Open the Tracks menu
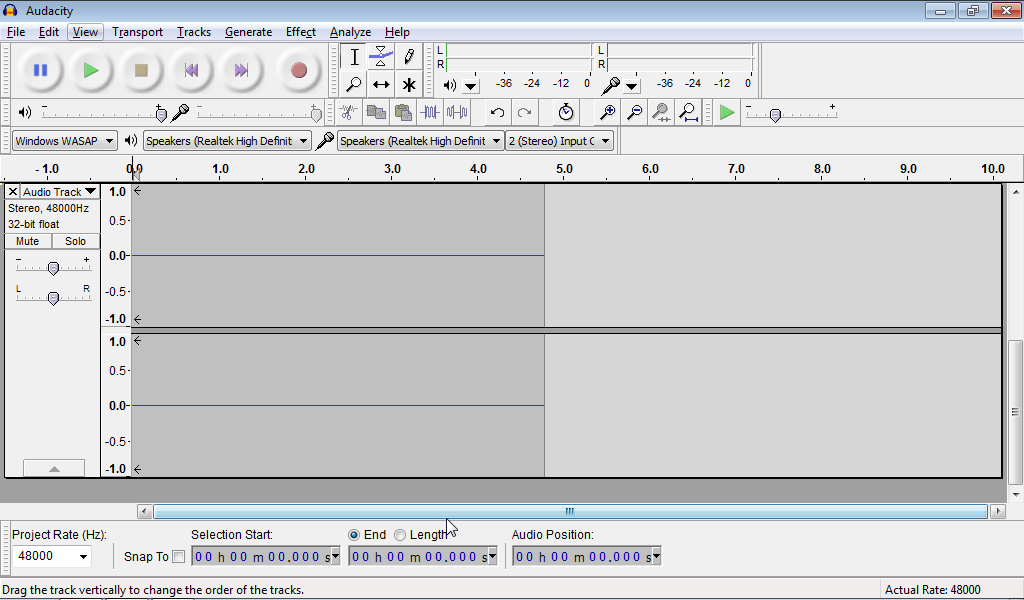The width and height of the screenshot is (1024, 600). (x=194, y=32)
